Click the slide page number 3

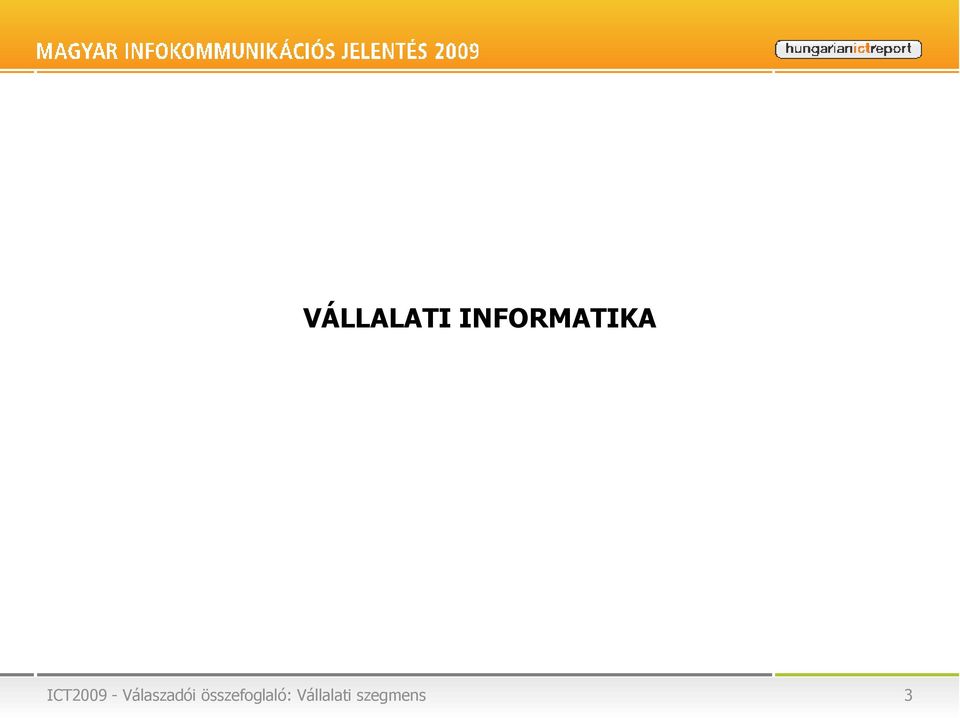908,695
